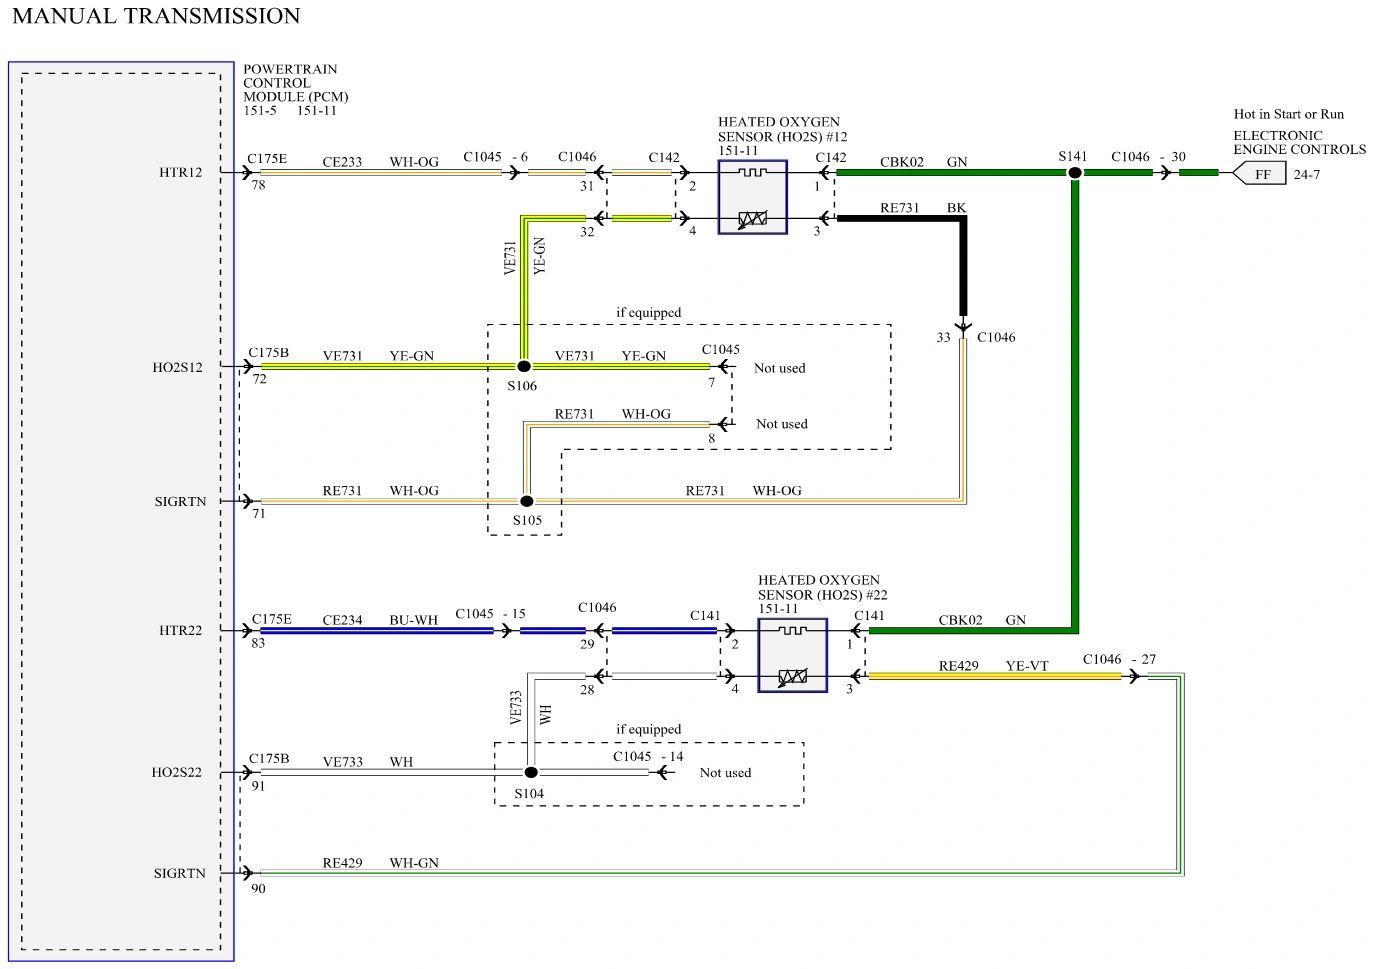Image resolution: width=1373 pixels, height=969 pixels.
Task: Click the 24-7 page reference
Action: point(1306,174)
